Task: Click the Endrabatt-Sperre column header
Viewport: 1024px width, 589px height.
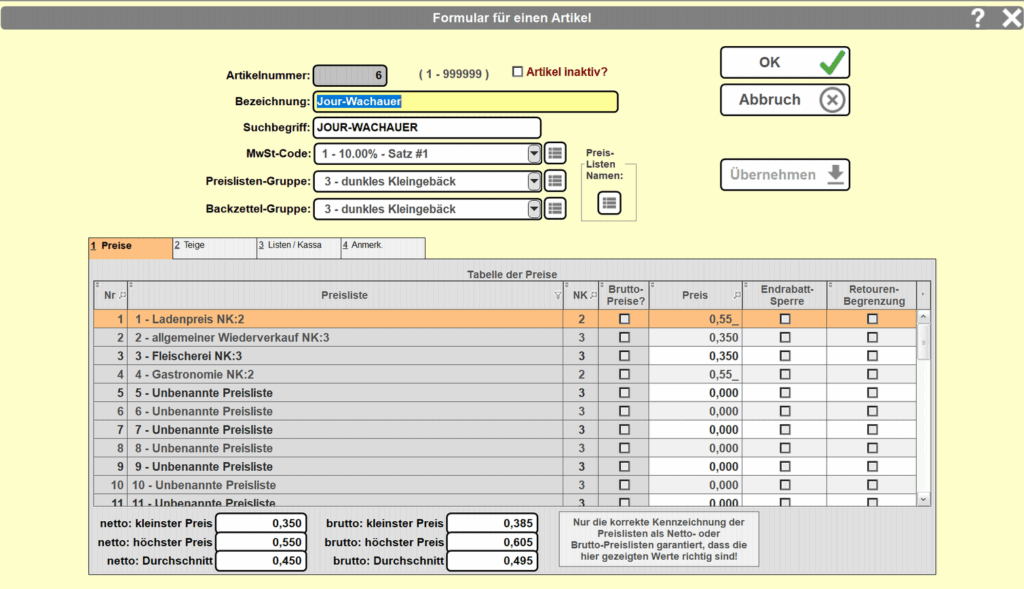Action: point(786,295)
